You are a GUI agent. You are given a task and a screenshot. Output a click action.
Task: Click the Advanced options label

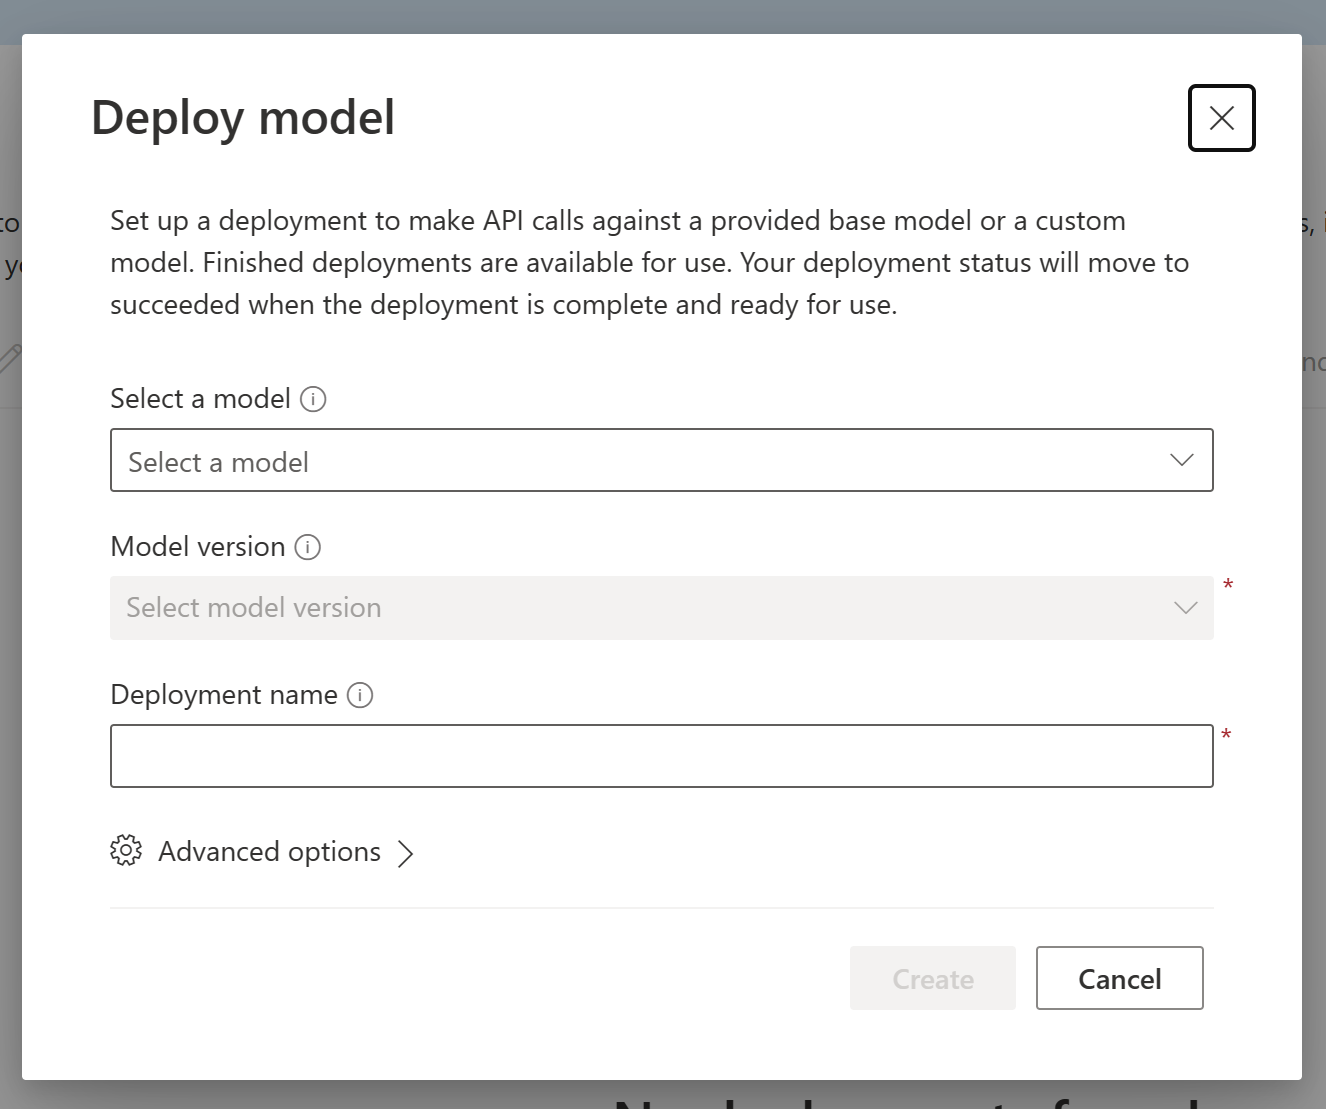pos(270,851)
